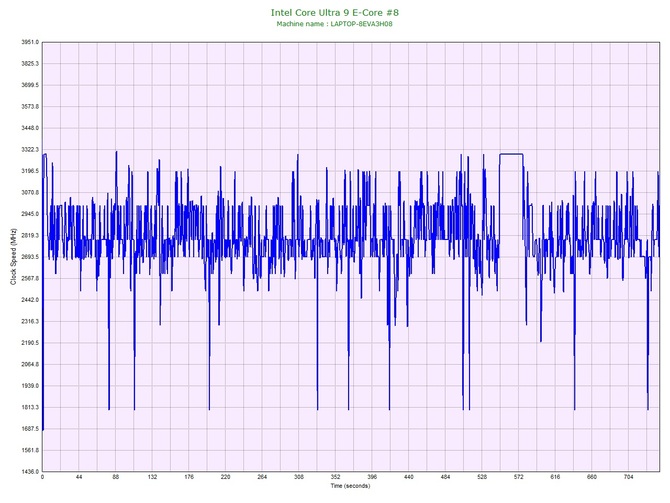Click the 572 label on the time axis
The width and height of the screenshot is (670, 503).
click(x=519, y=477)
